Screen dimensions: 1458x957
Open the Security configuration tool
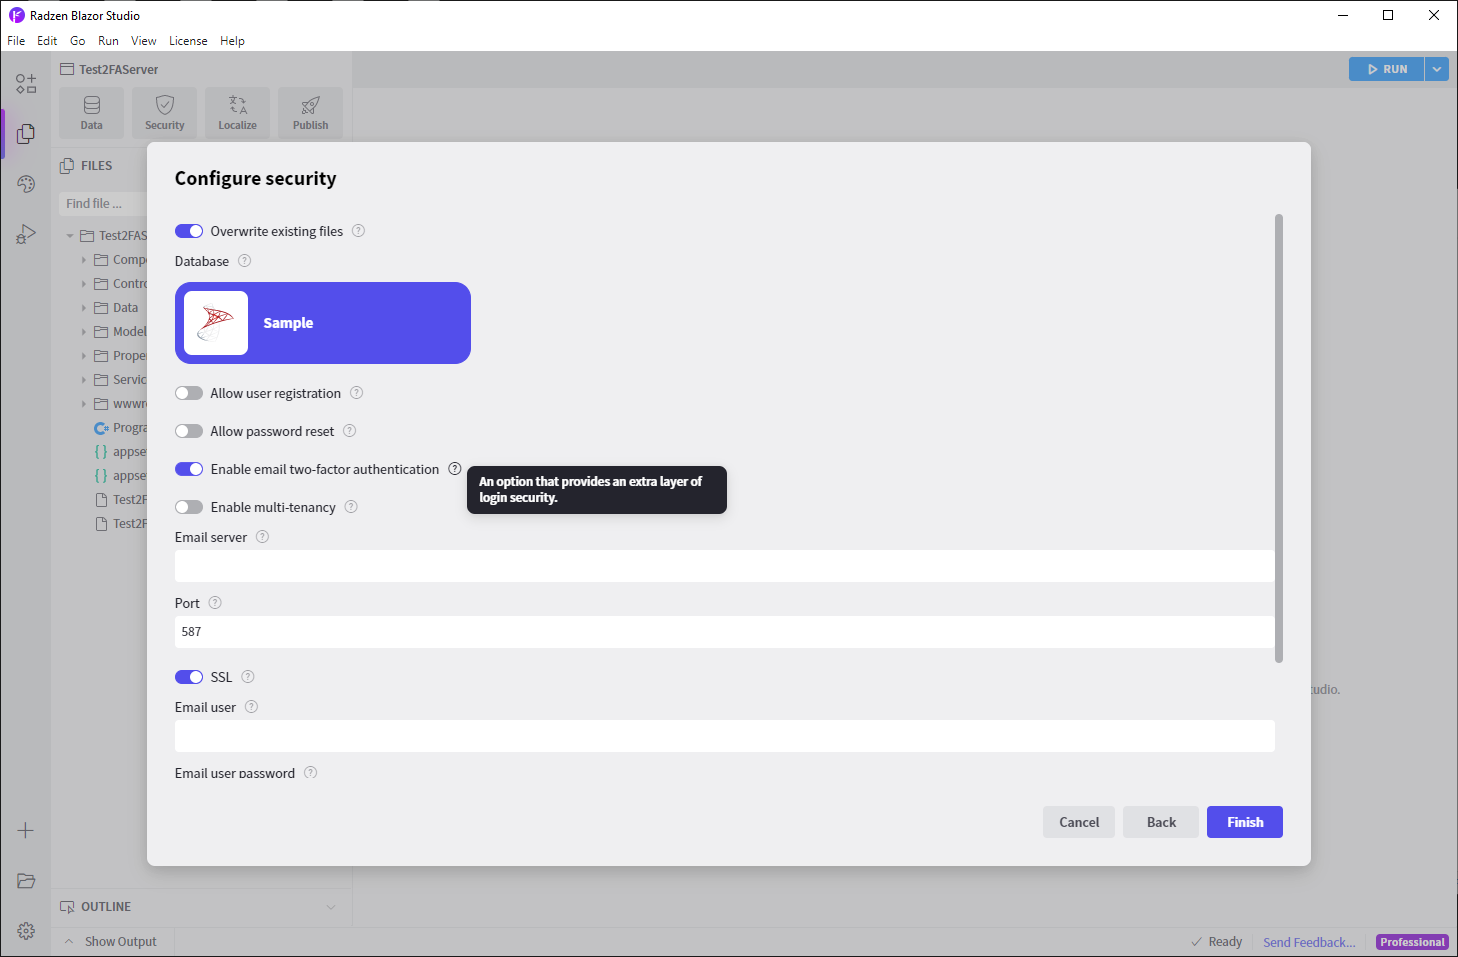(x=165, y=112)
